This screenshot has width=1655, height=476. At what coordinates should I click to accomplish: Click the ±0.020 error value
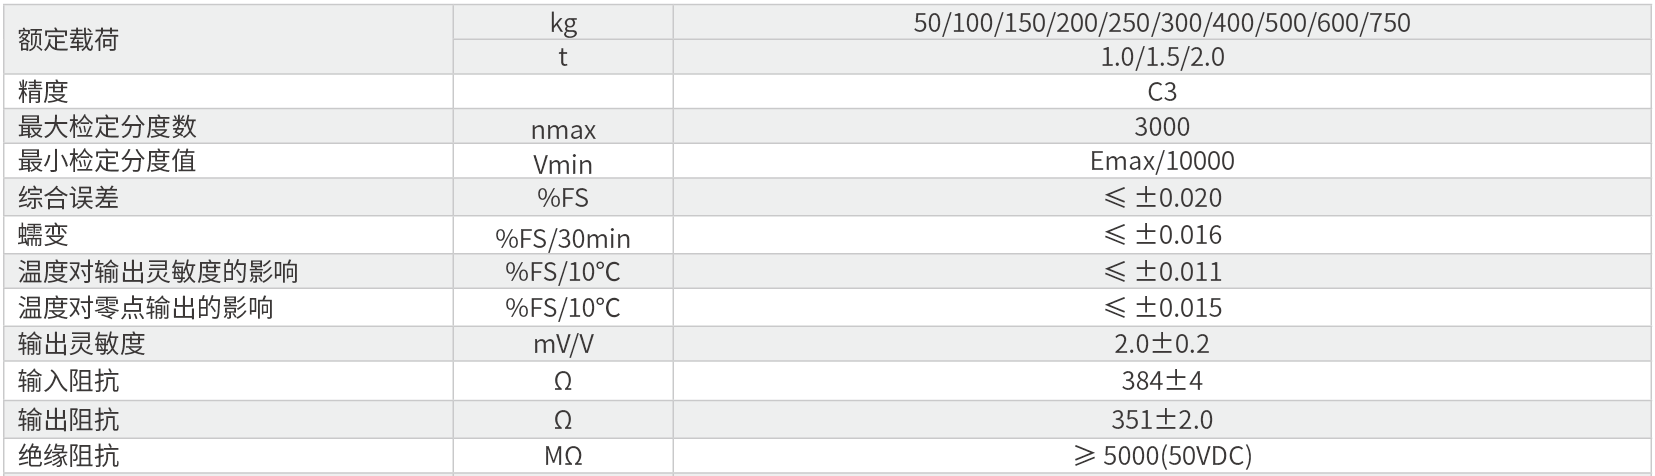pyautogui.click(x=1162, y=198)
